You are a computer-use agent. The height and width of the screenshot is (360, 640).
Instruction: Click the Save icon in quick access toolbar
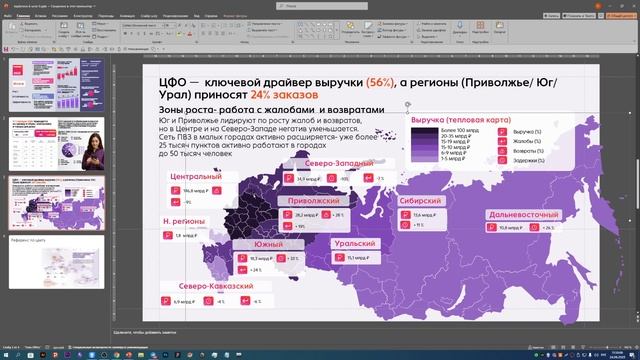pos(6,49)
